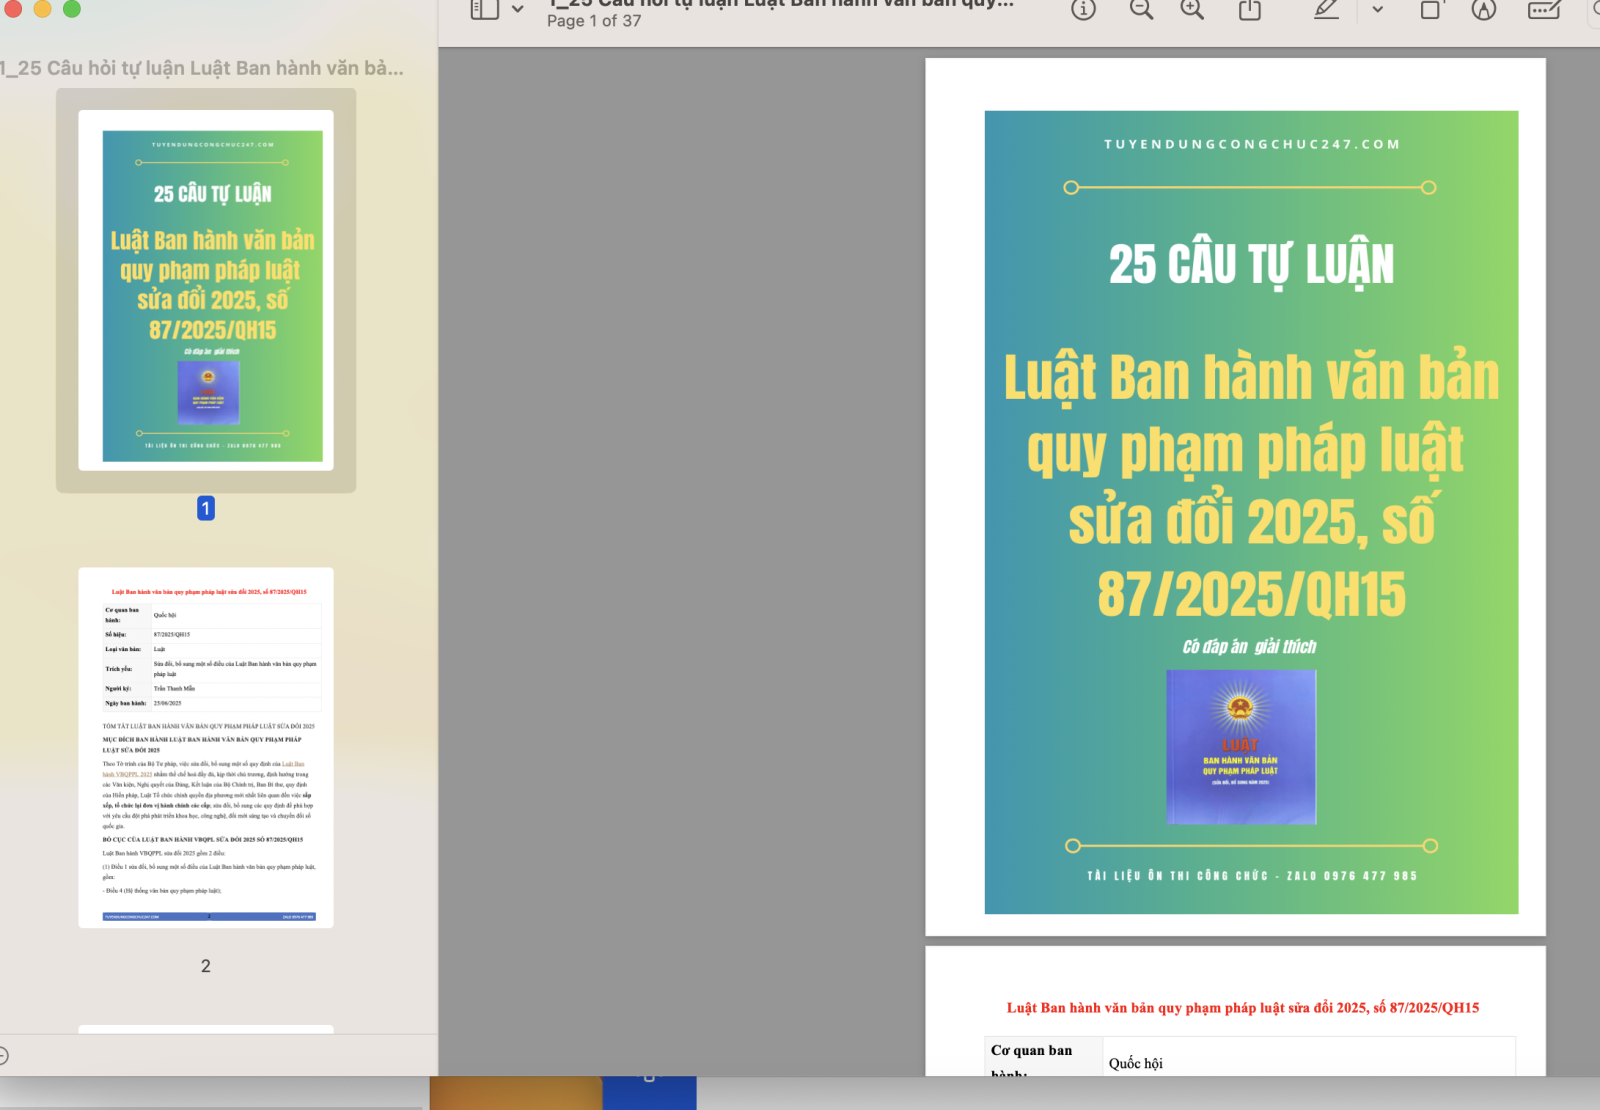
Task: Click the Zoom In magnifier icon
Action: tap(1192, 10)
